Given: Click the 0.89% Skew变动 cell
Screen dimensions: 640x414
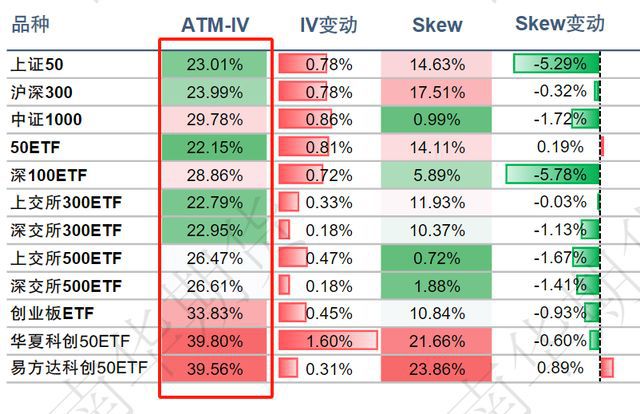Looking at the screenshot, I should pos(560,368).
